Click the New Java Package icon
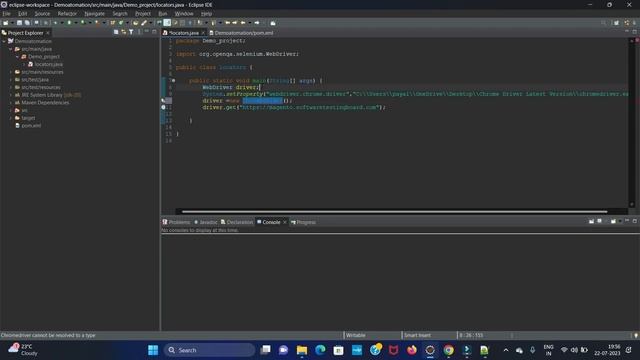Screen dimensions: 640x360 113,23
